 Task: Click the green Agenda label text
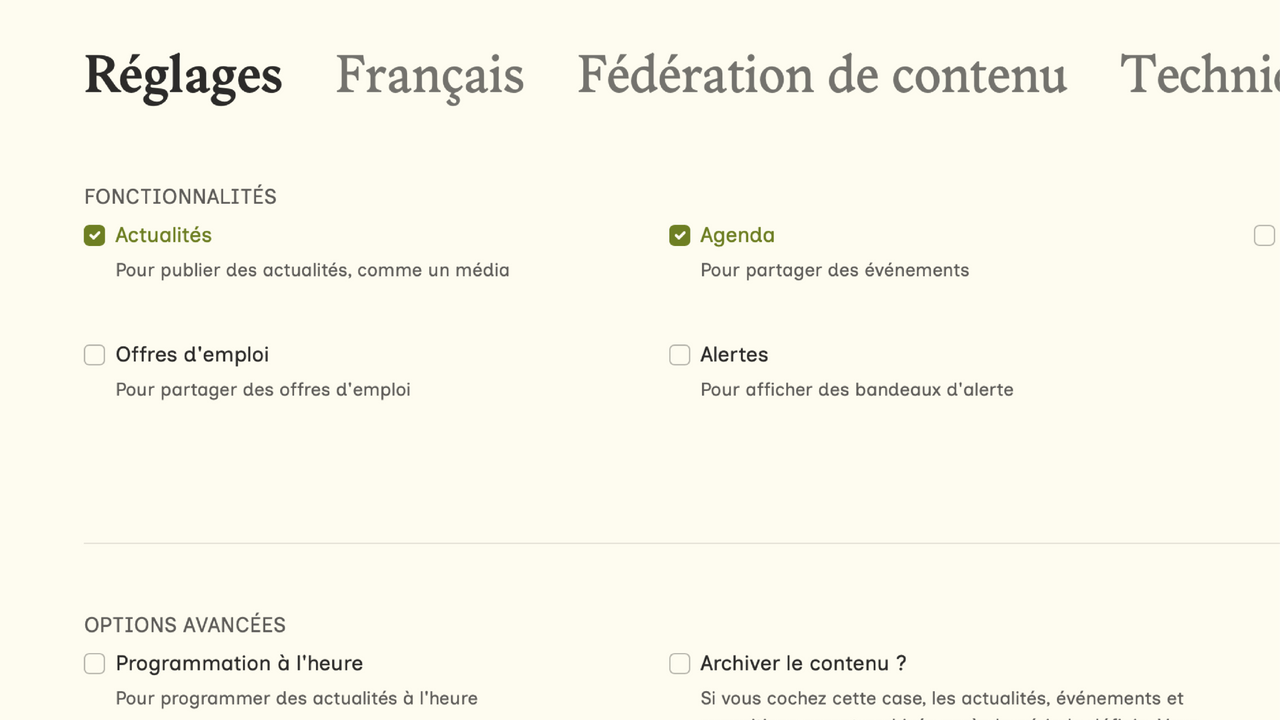tap(737, 235)
